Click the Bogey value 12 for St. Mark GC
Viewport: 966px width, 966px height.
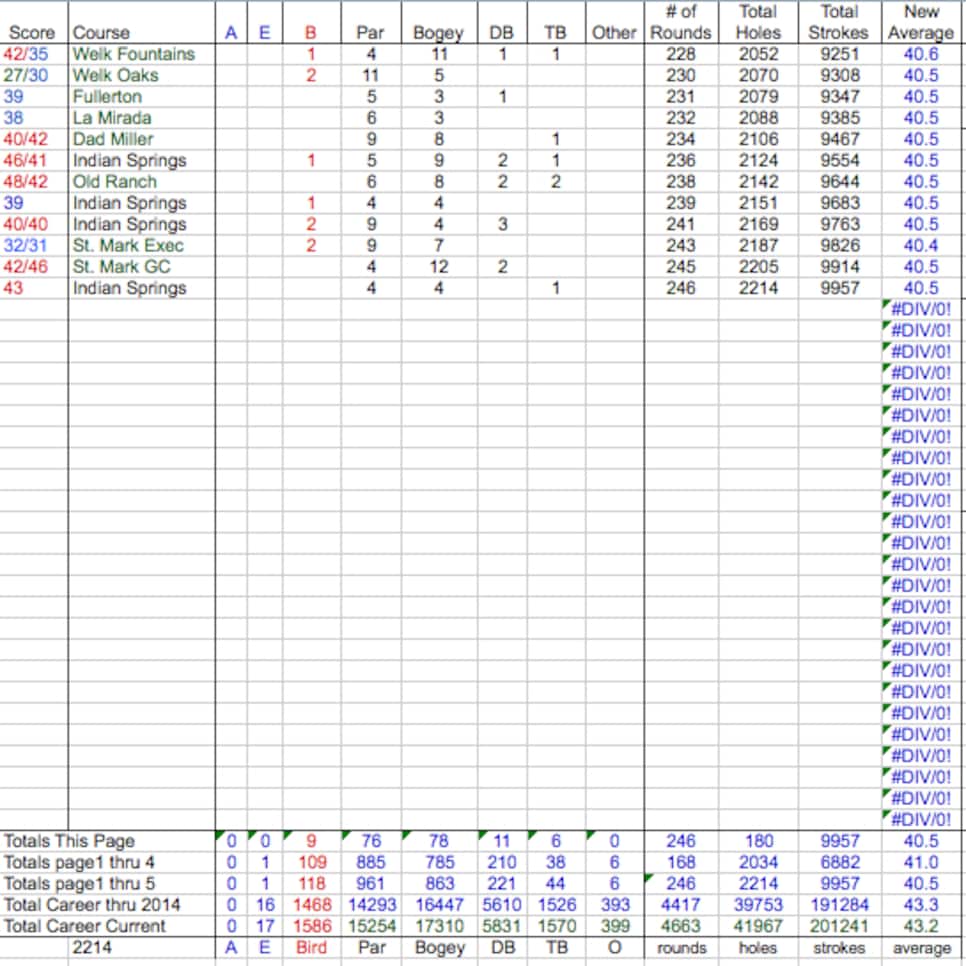(439, 267)
